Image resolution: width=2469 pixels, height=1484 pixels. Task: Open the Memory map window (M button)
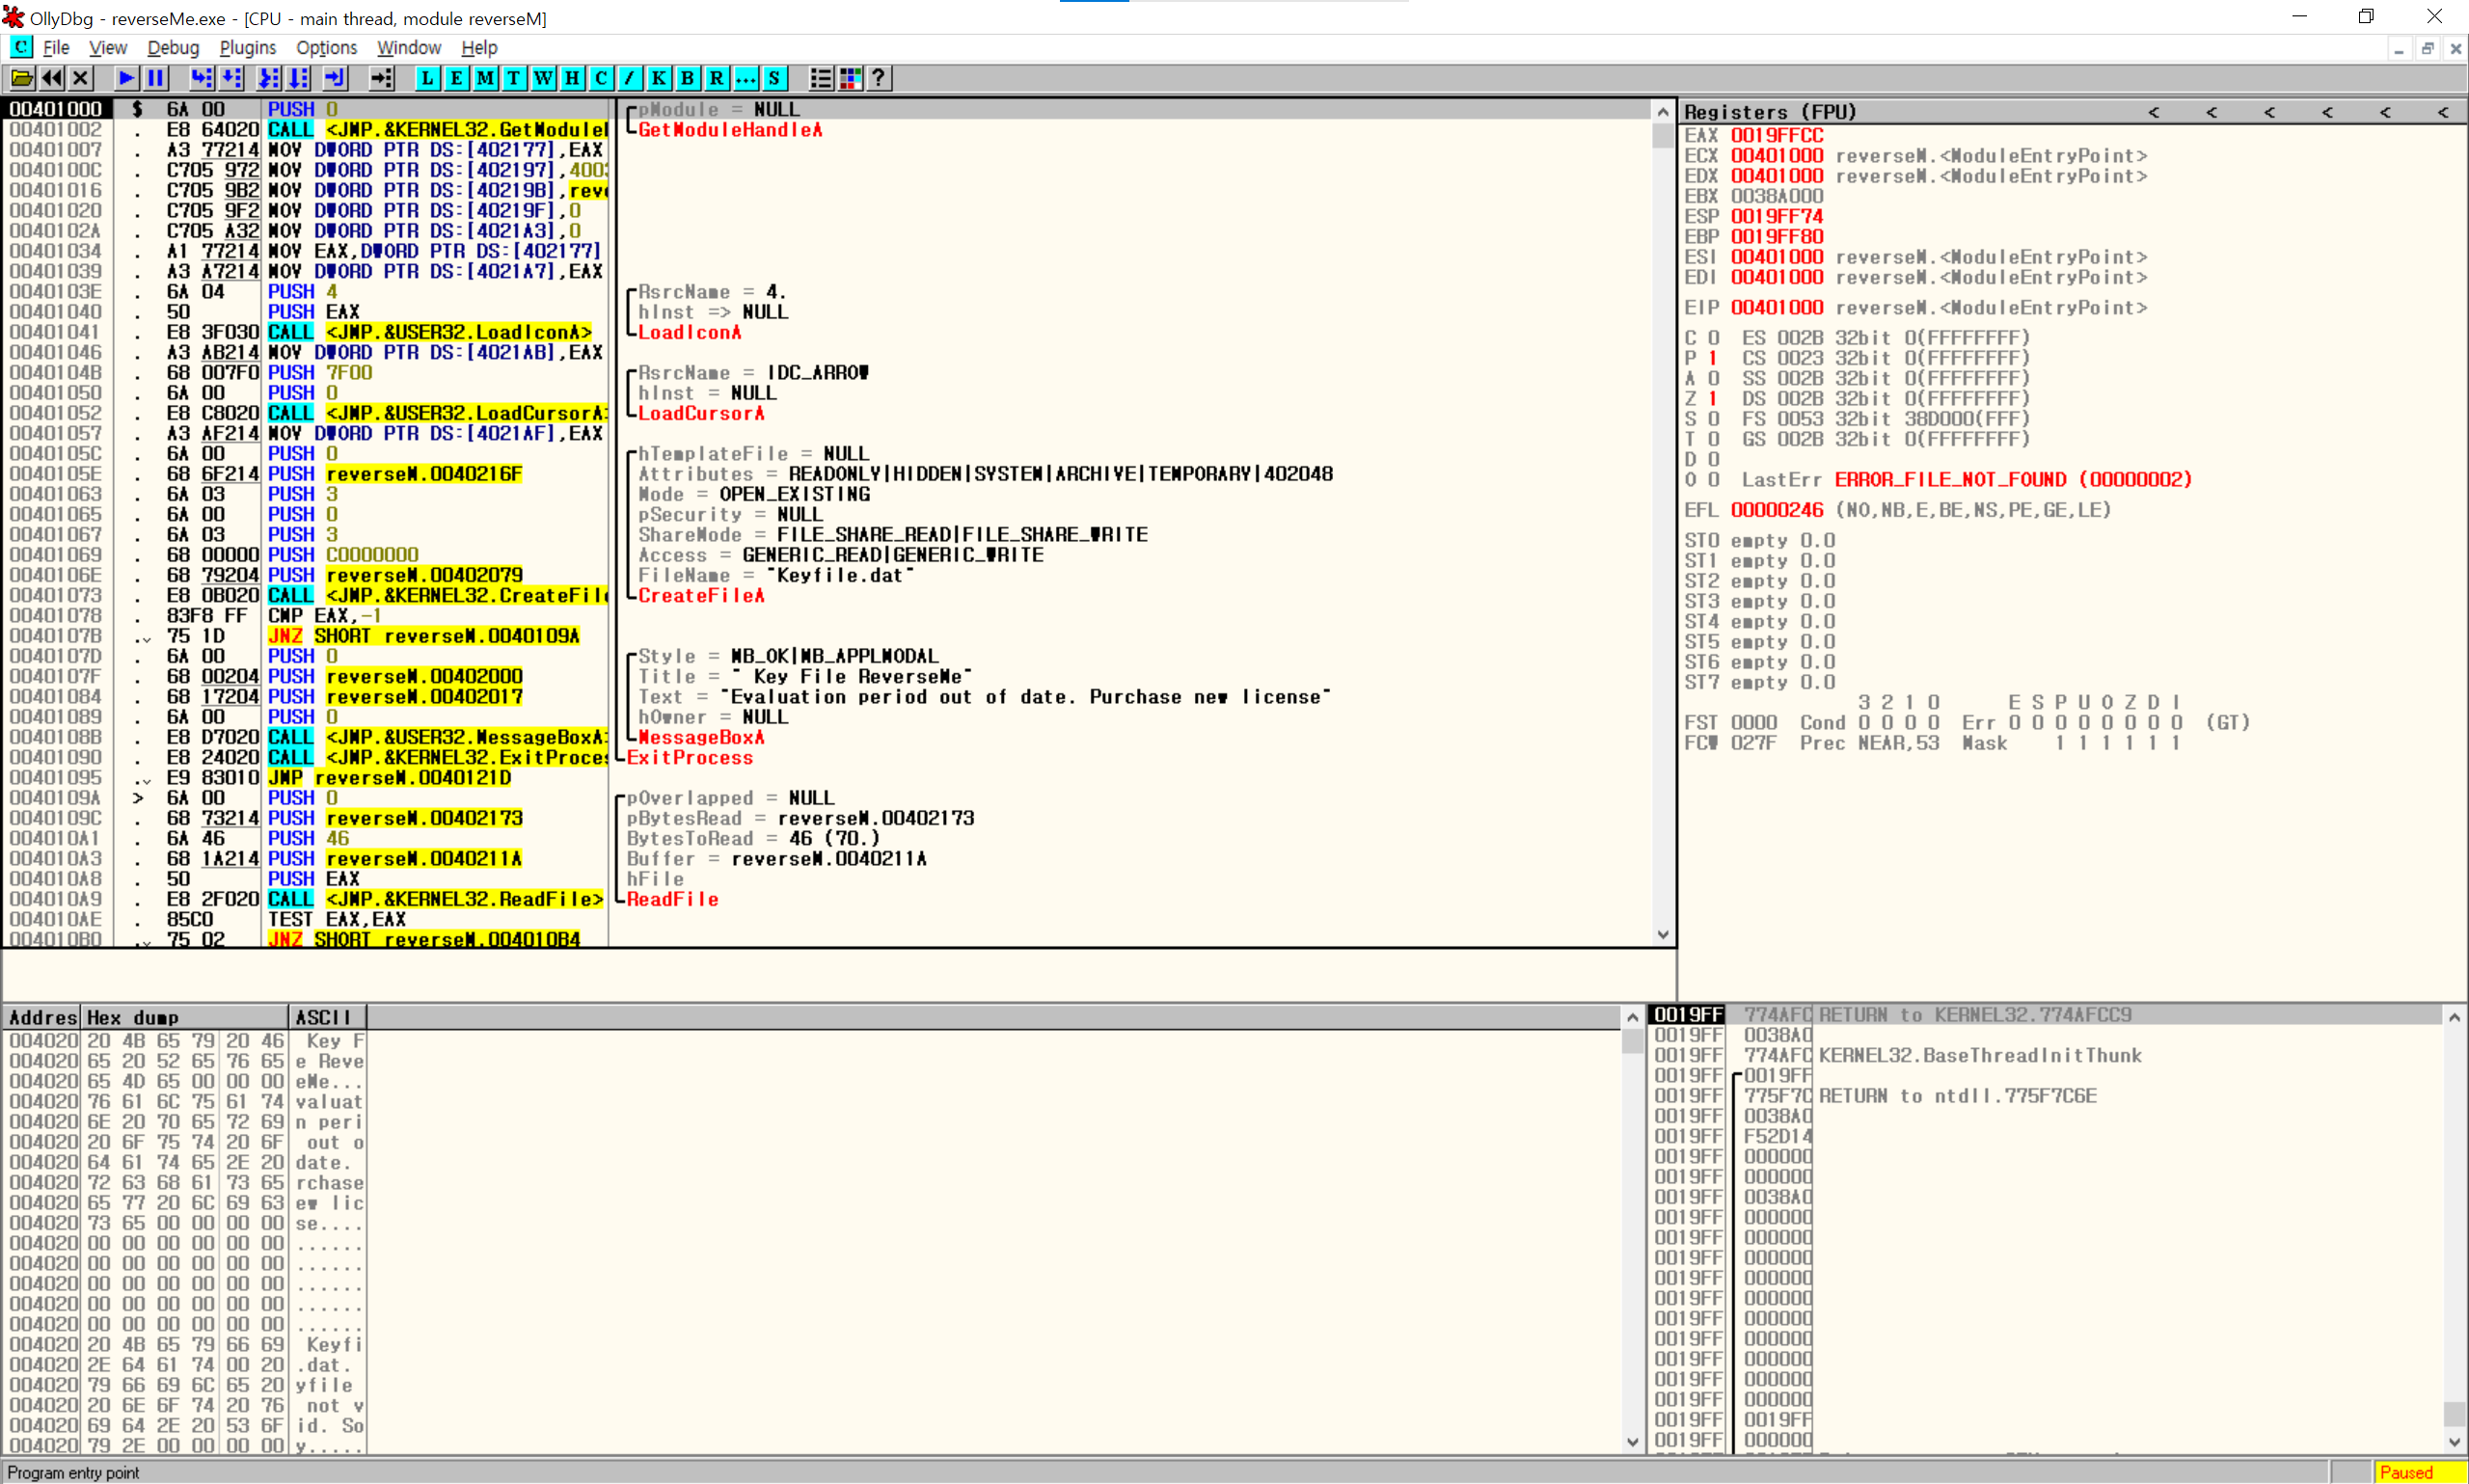point(485,78)
